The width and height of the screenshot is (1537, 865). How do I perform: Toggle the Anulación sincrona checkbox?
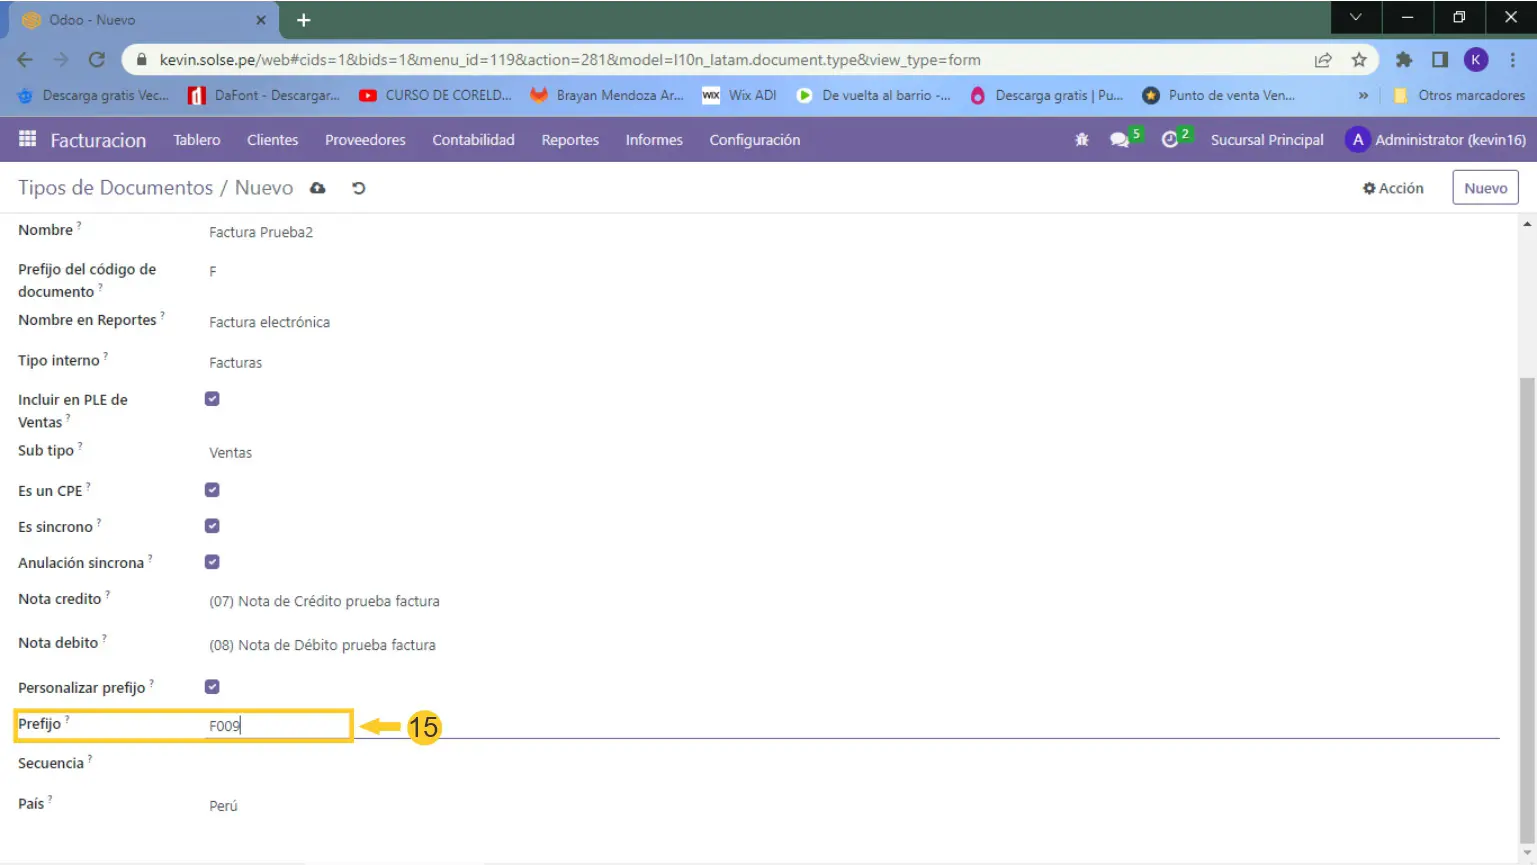point(212,562)
